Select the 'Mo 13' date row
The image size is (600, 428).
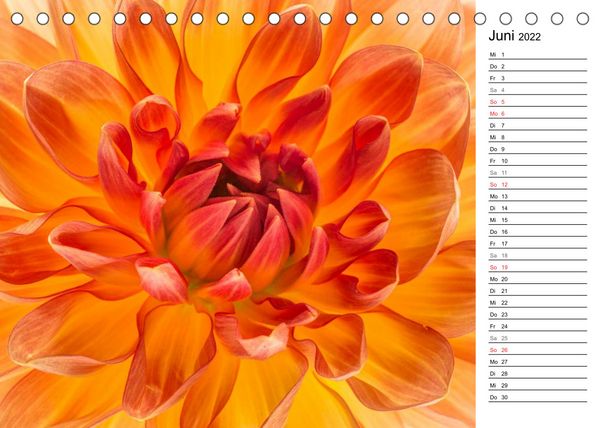coord(538,197)
